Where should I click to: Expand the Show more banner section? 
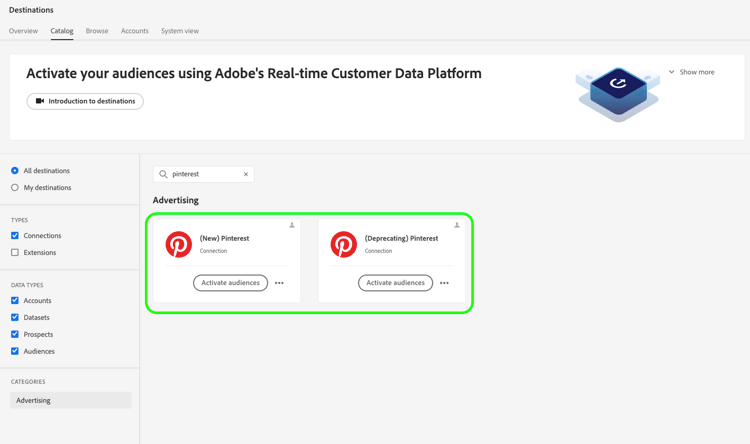tap(691, 72)
